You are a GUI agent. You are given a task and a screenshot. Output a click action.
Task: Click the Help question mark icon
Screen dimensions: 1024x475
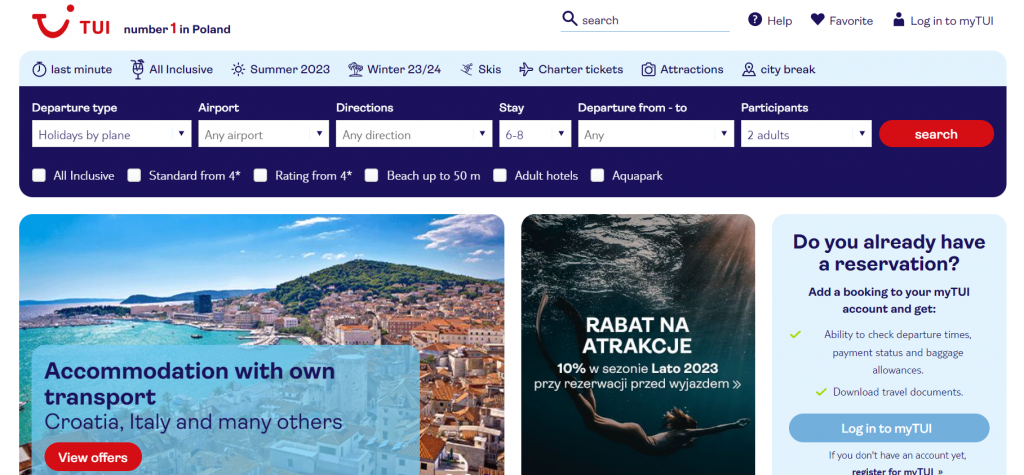click(x=755, y=20)
